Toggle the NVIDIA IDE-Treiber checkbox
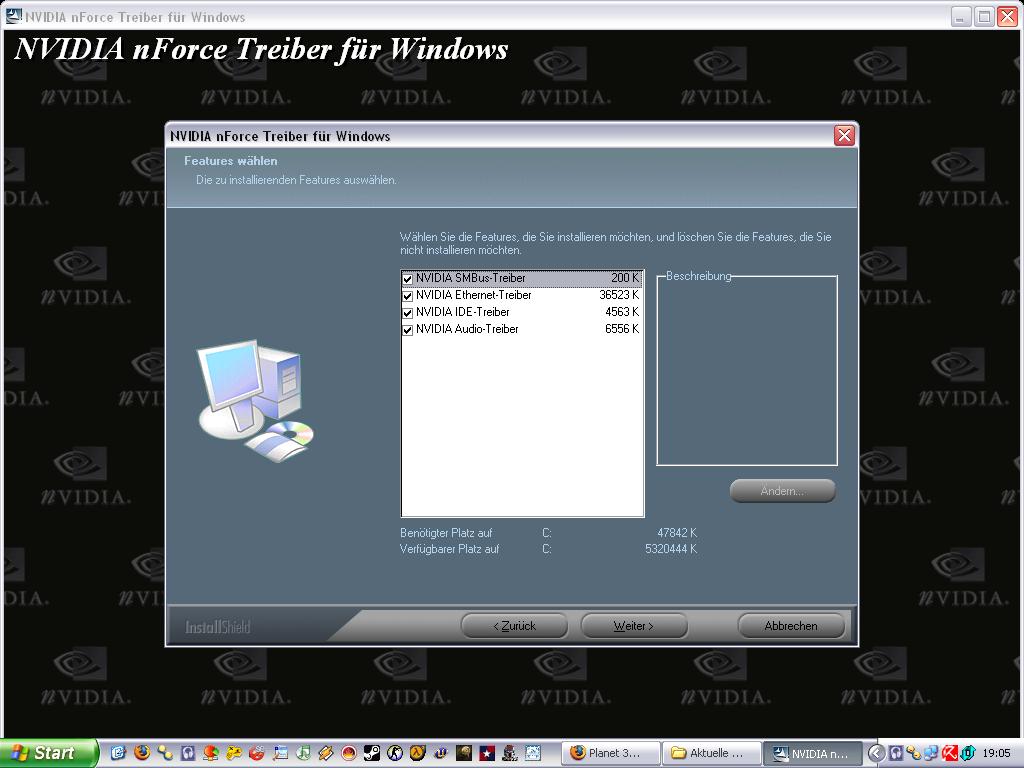The height and width of the screenshot is (768, 1024). [408, 313]
